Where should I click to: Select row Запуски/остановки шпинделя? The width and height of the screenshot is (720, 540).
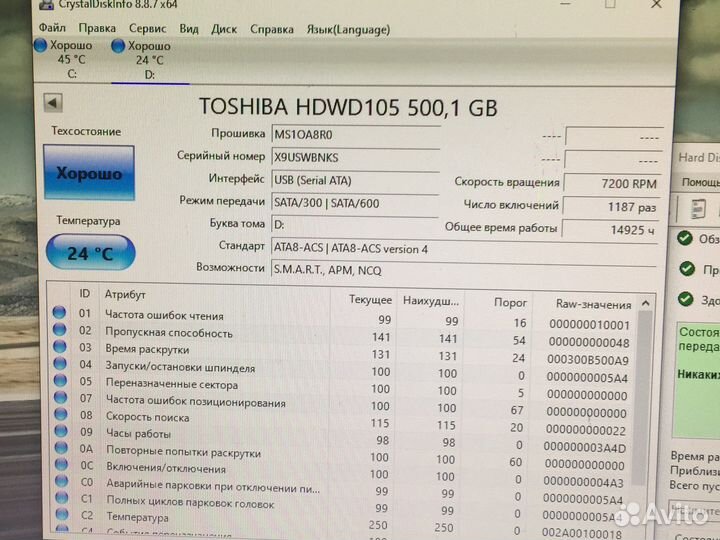point(342,370)
